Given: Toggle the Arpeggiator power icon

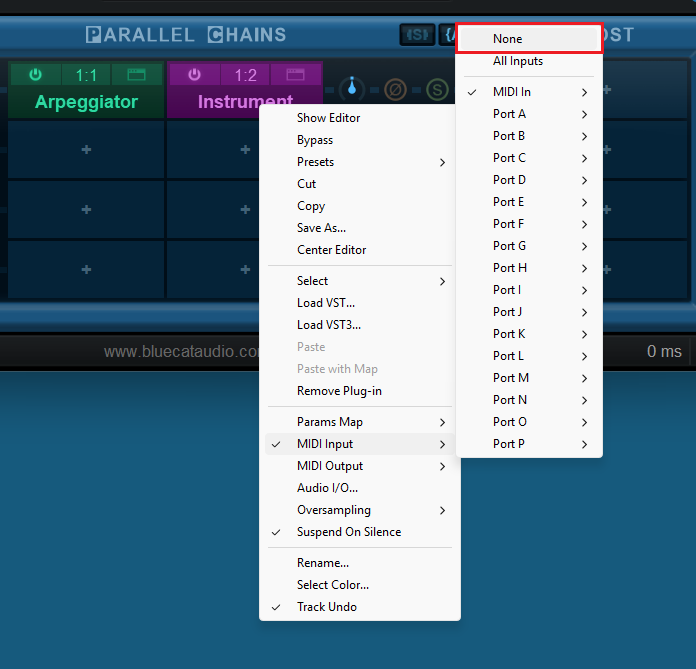Looking at the screenshot, I should pos(36,75).
